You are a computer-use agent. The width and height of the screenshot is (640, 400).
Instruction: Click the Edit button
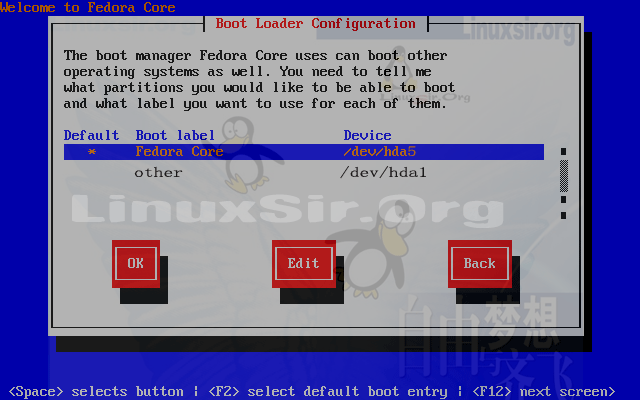pyautogui.click(x=304, y=264)
